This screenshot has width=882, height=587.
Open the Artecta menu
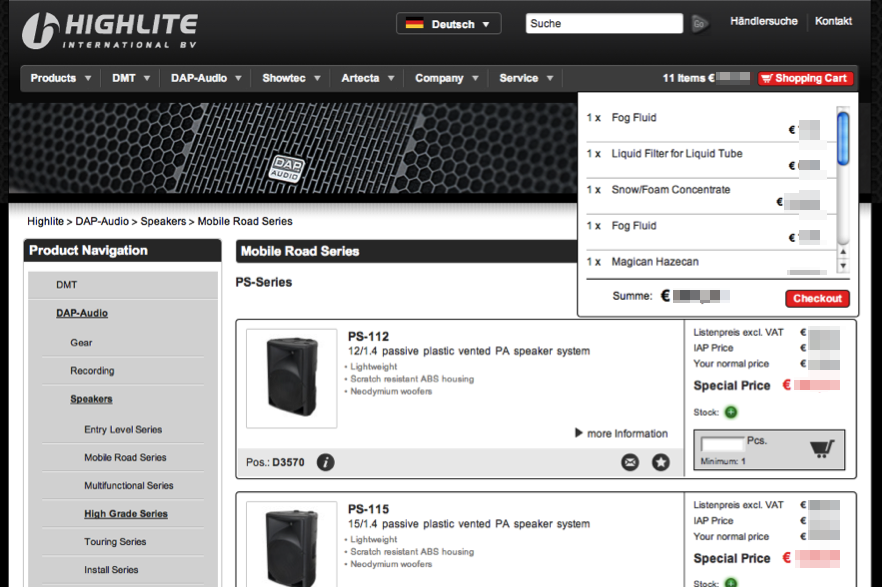pos(367,78)
